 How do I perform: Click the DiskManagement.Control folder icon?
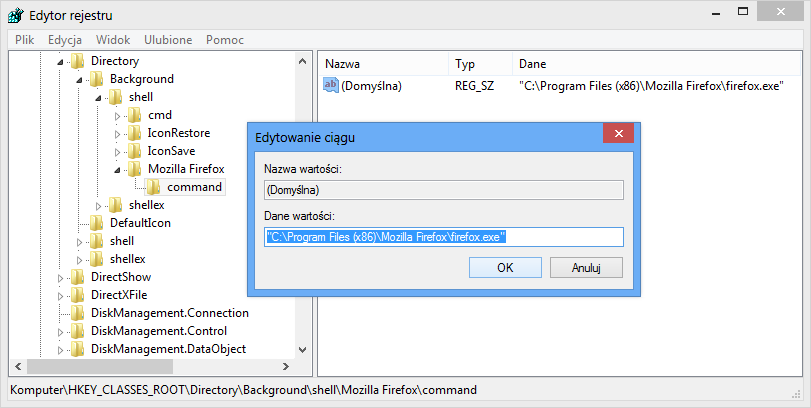(x=77, y=331)
